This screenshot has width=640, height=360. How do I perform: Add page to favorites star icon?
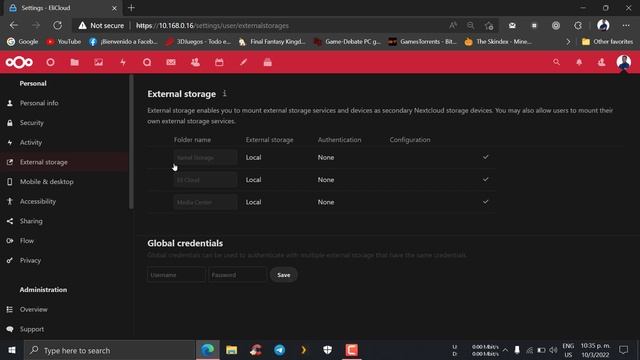(489, 26)
